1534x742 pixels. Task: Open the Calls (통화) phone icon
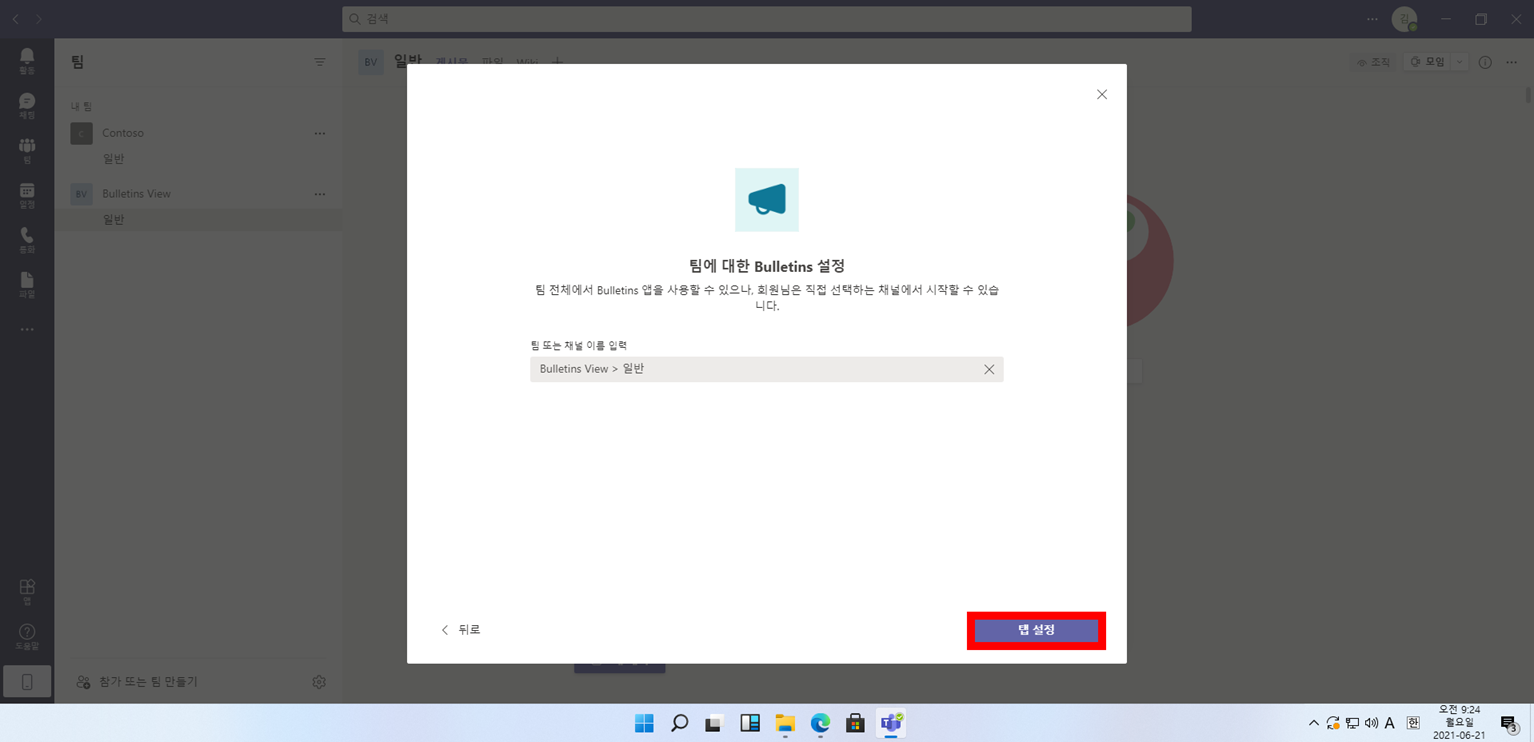(27, 240)
